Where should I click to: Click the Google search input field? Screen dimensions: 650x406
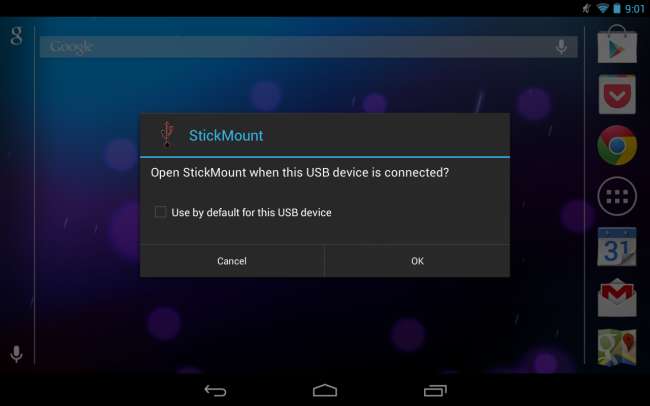tap(308, 47)
